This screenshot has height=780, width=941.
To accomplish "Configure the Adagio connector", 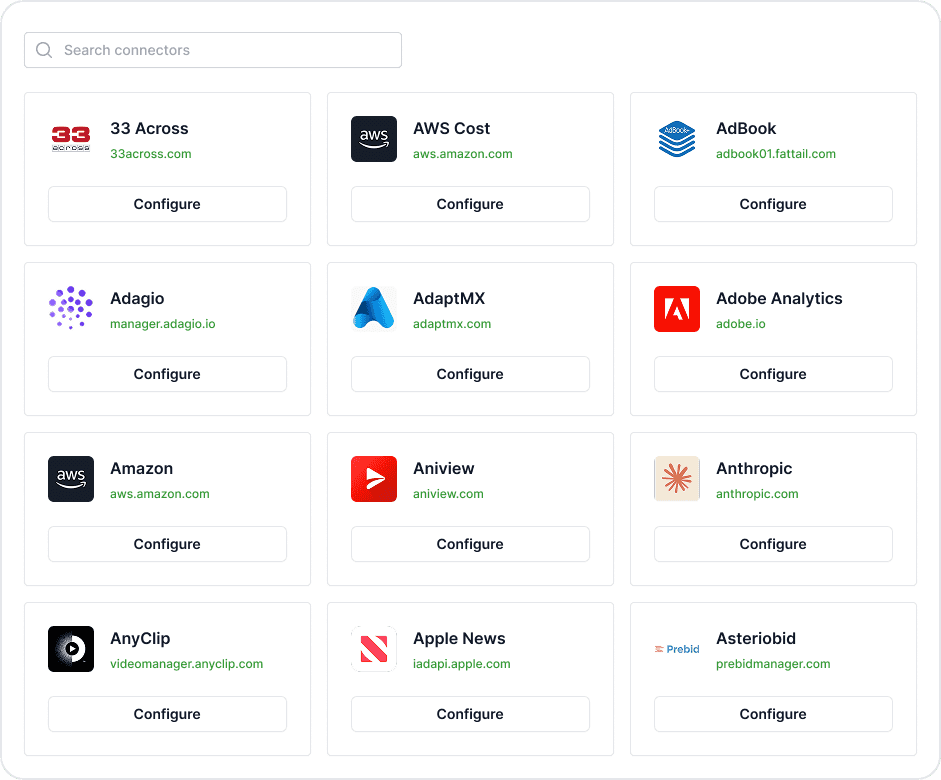I will (x=167, y=374).
